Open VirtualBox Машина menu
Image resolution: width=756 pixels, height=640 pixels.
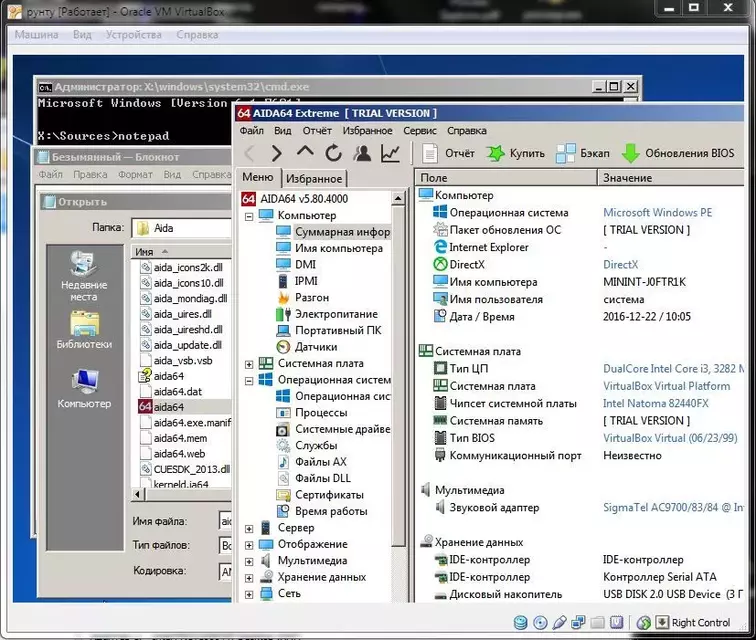[36, 35]
